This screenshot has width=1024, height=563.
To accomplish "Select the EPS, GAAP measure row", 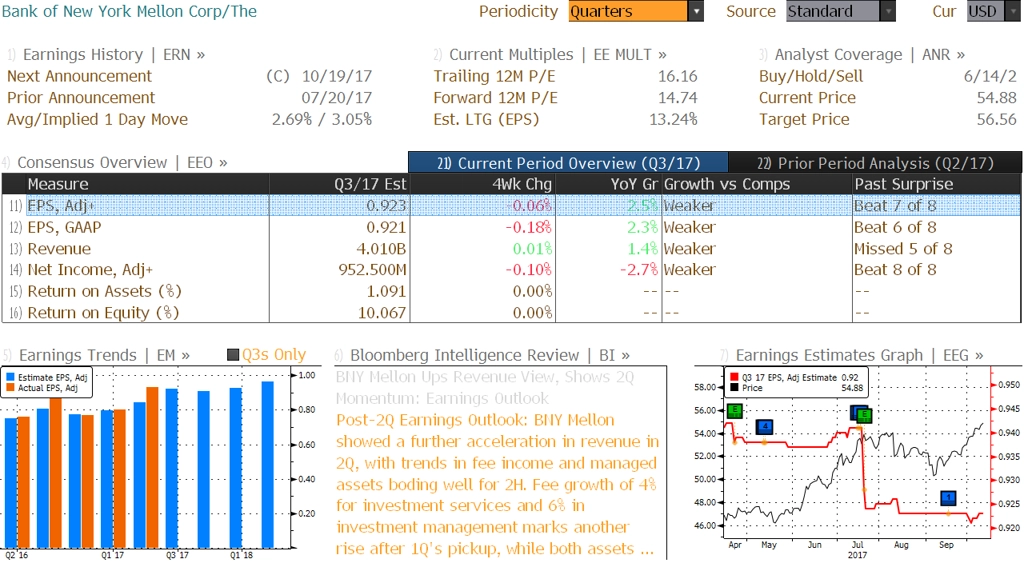I will [x=511, y=227].
